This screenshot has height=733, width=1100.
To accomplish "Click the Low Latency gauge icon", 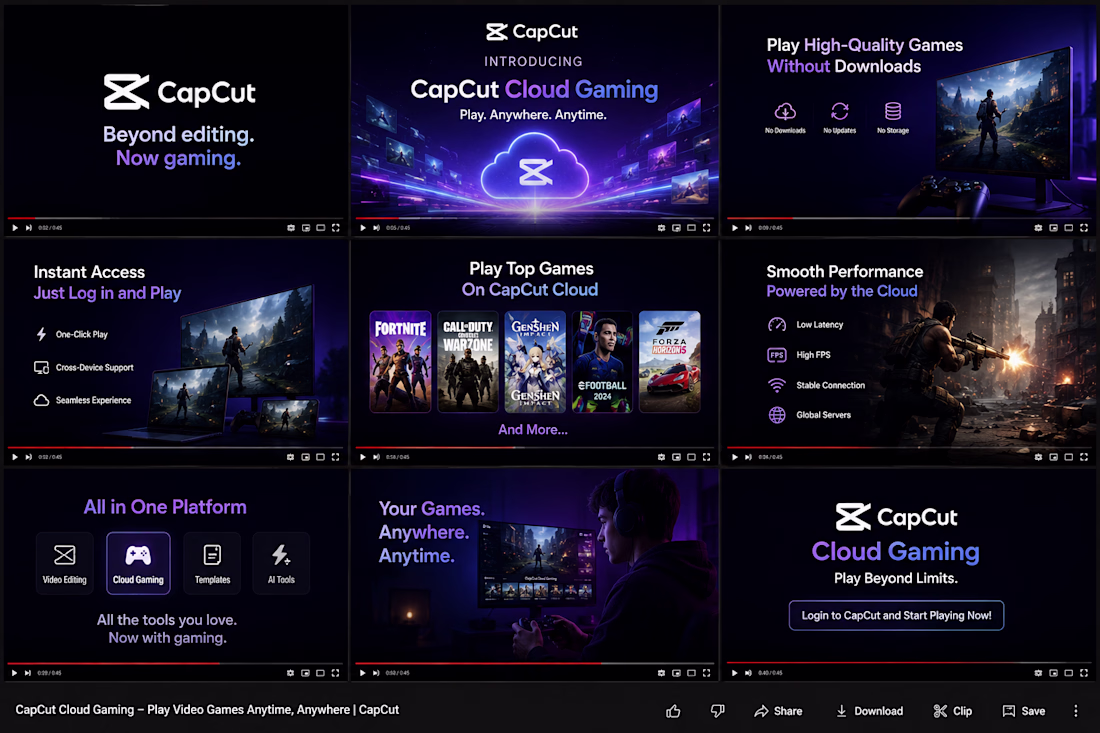I will point(777,325).
